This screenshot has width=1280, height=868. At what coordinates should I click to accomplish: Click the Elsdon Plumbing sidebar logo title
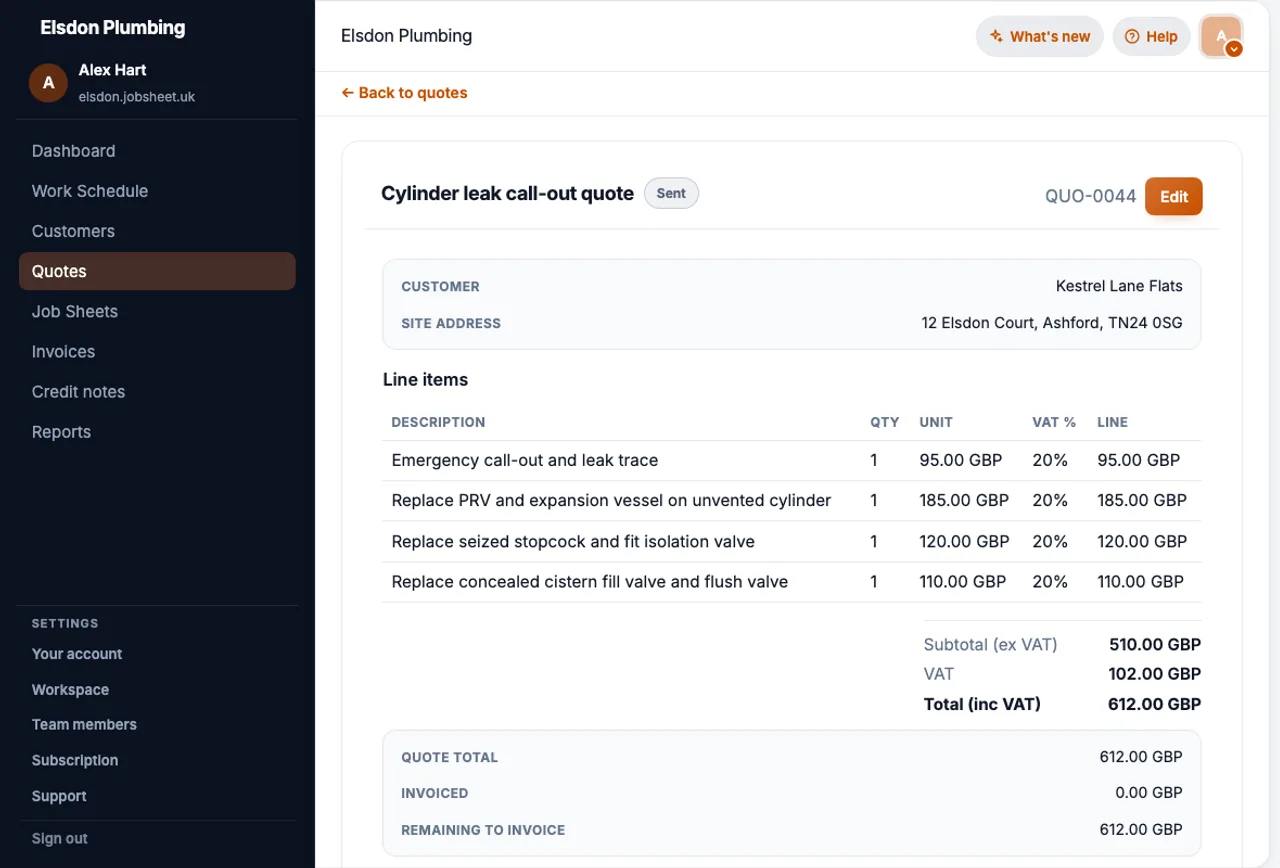112,28
